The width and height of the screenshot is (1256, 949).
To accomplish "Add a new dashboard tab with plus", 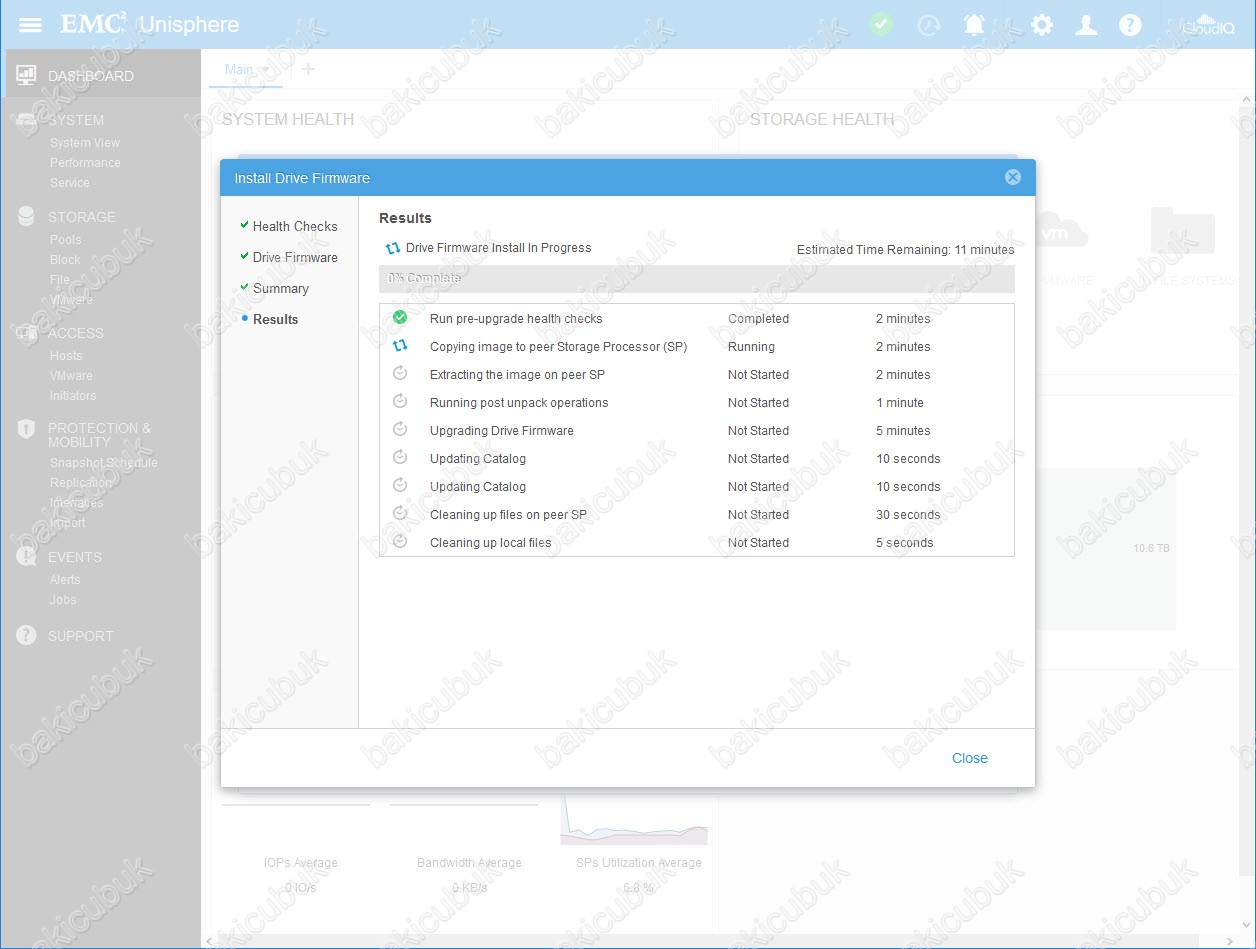I will (308, 69).
